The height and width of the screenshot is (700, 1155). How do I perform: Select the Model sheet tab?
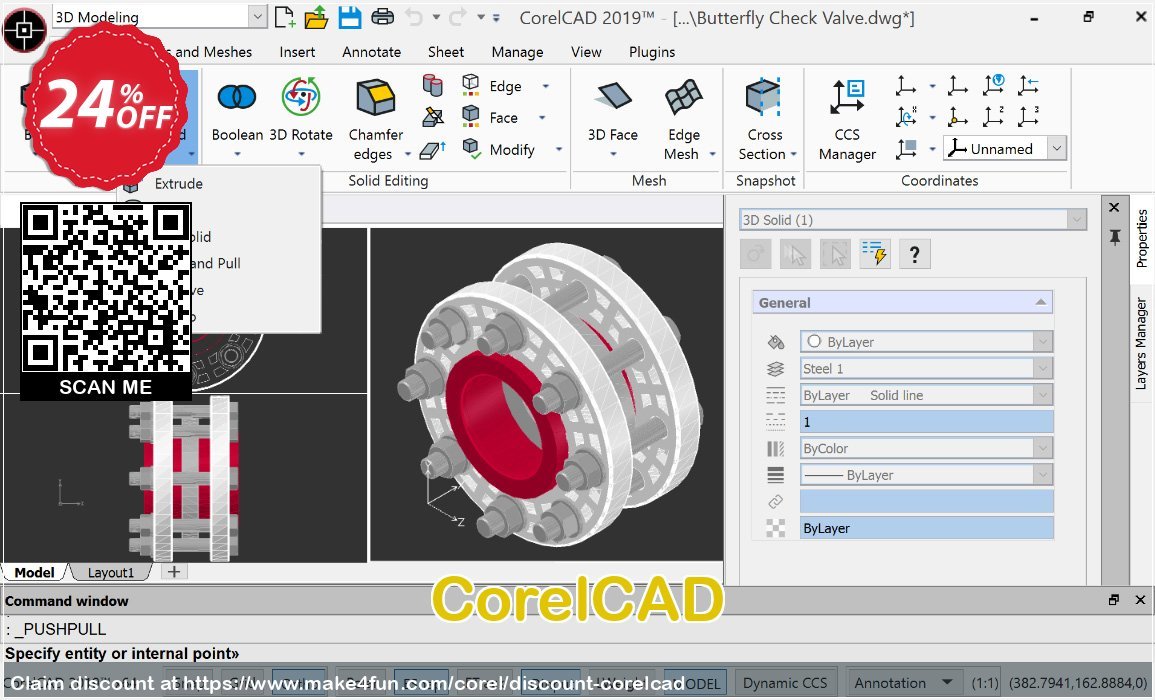34,573
